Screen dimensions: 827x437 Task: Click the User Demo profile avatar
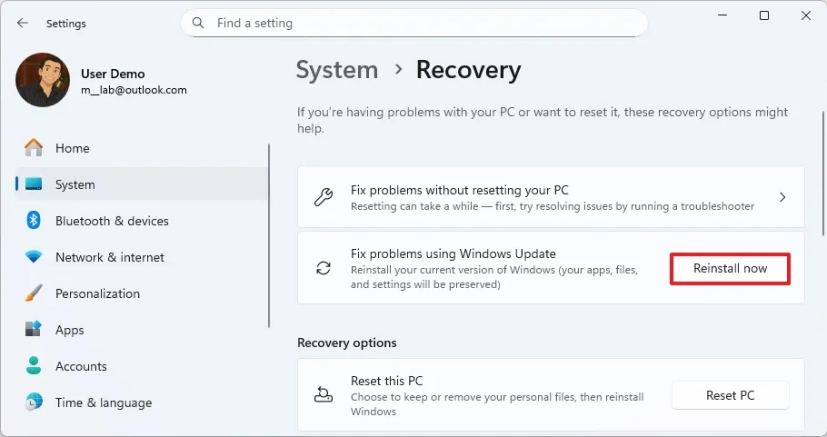point(43,80)
